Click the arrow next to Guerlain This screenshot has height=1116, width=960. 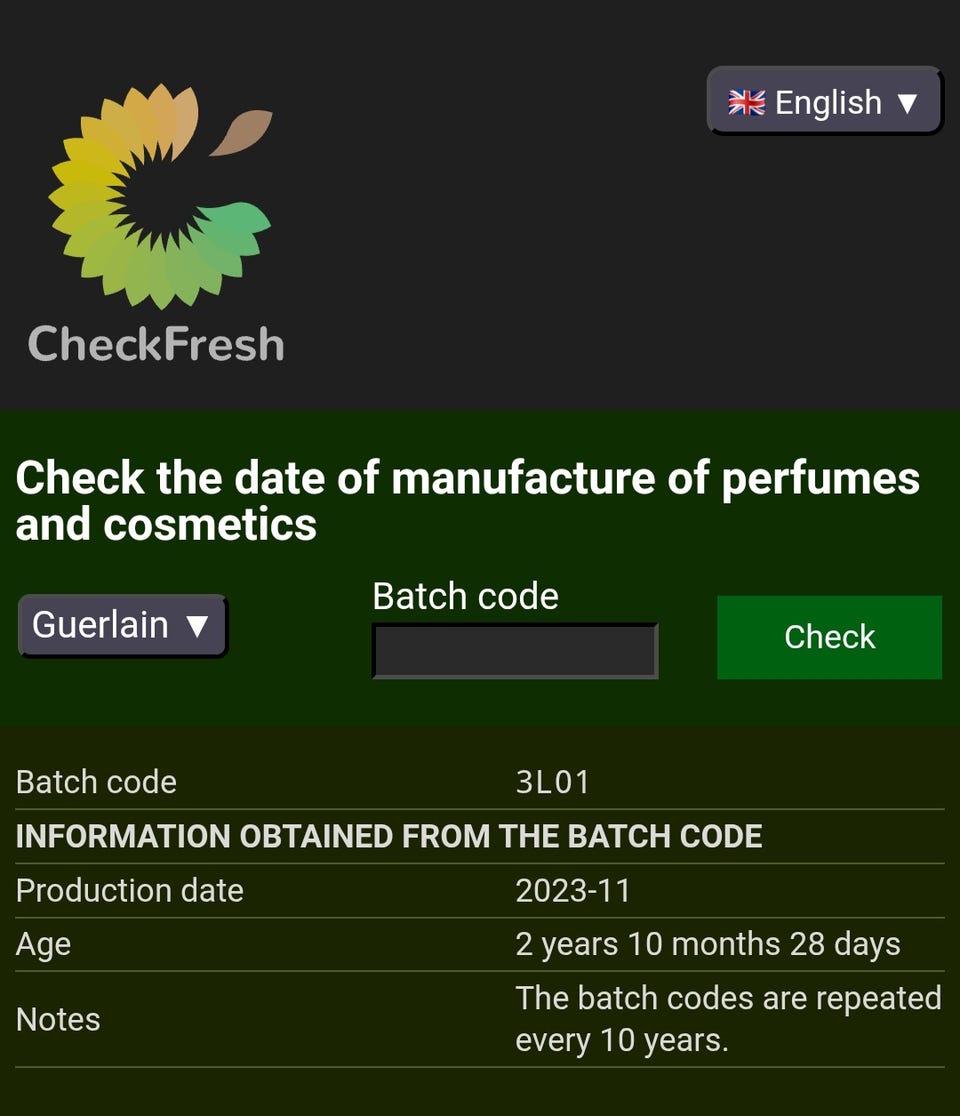197,626
